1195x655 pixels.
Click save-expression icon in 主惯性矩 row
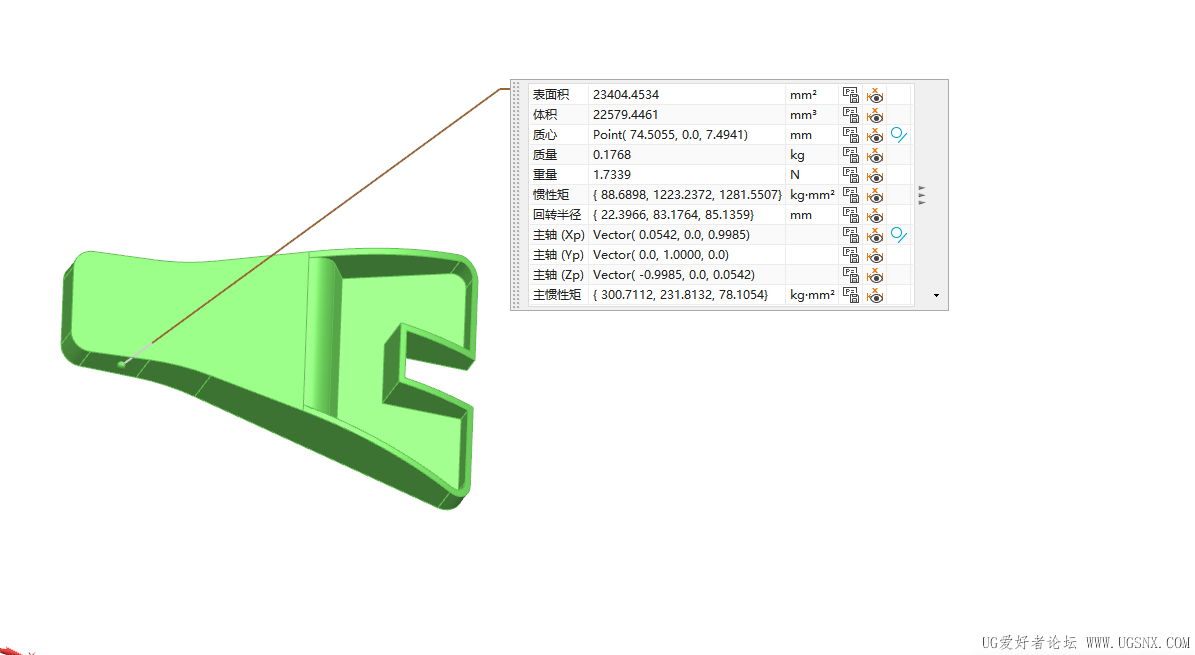(851, 295)
